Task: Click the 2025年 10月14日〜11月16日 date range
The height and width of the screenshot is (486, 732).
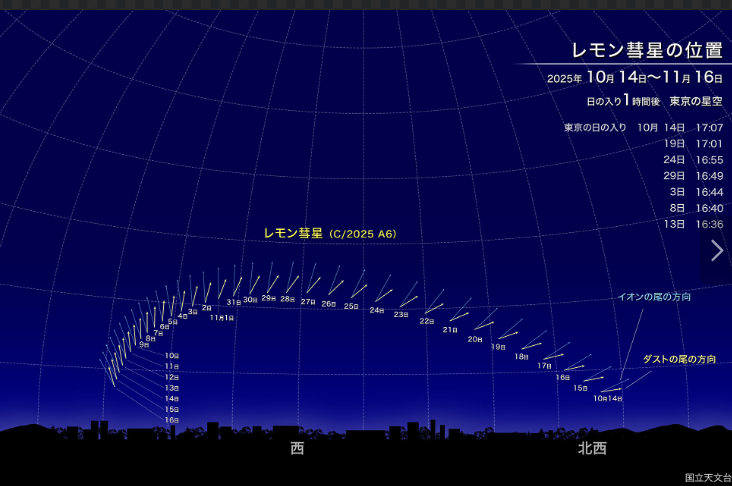Action: click(634, 78)
